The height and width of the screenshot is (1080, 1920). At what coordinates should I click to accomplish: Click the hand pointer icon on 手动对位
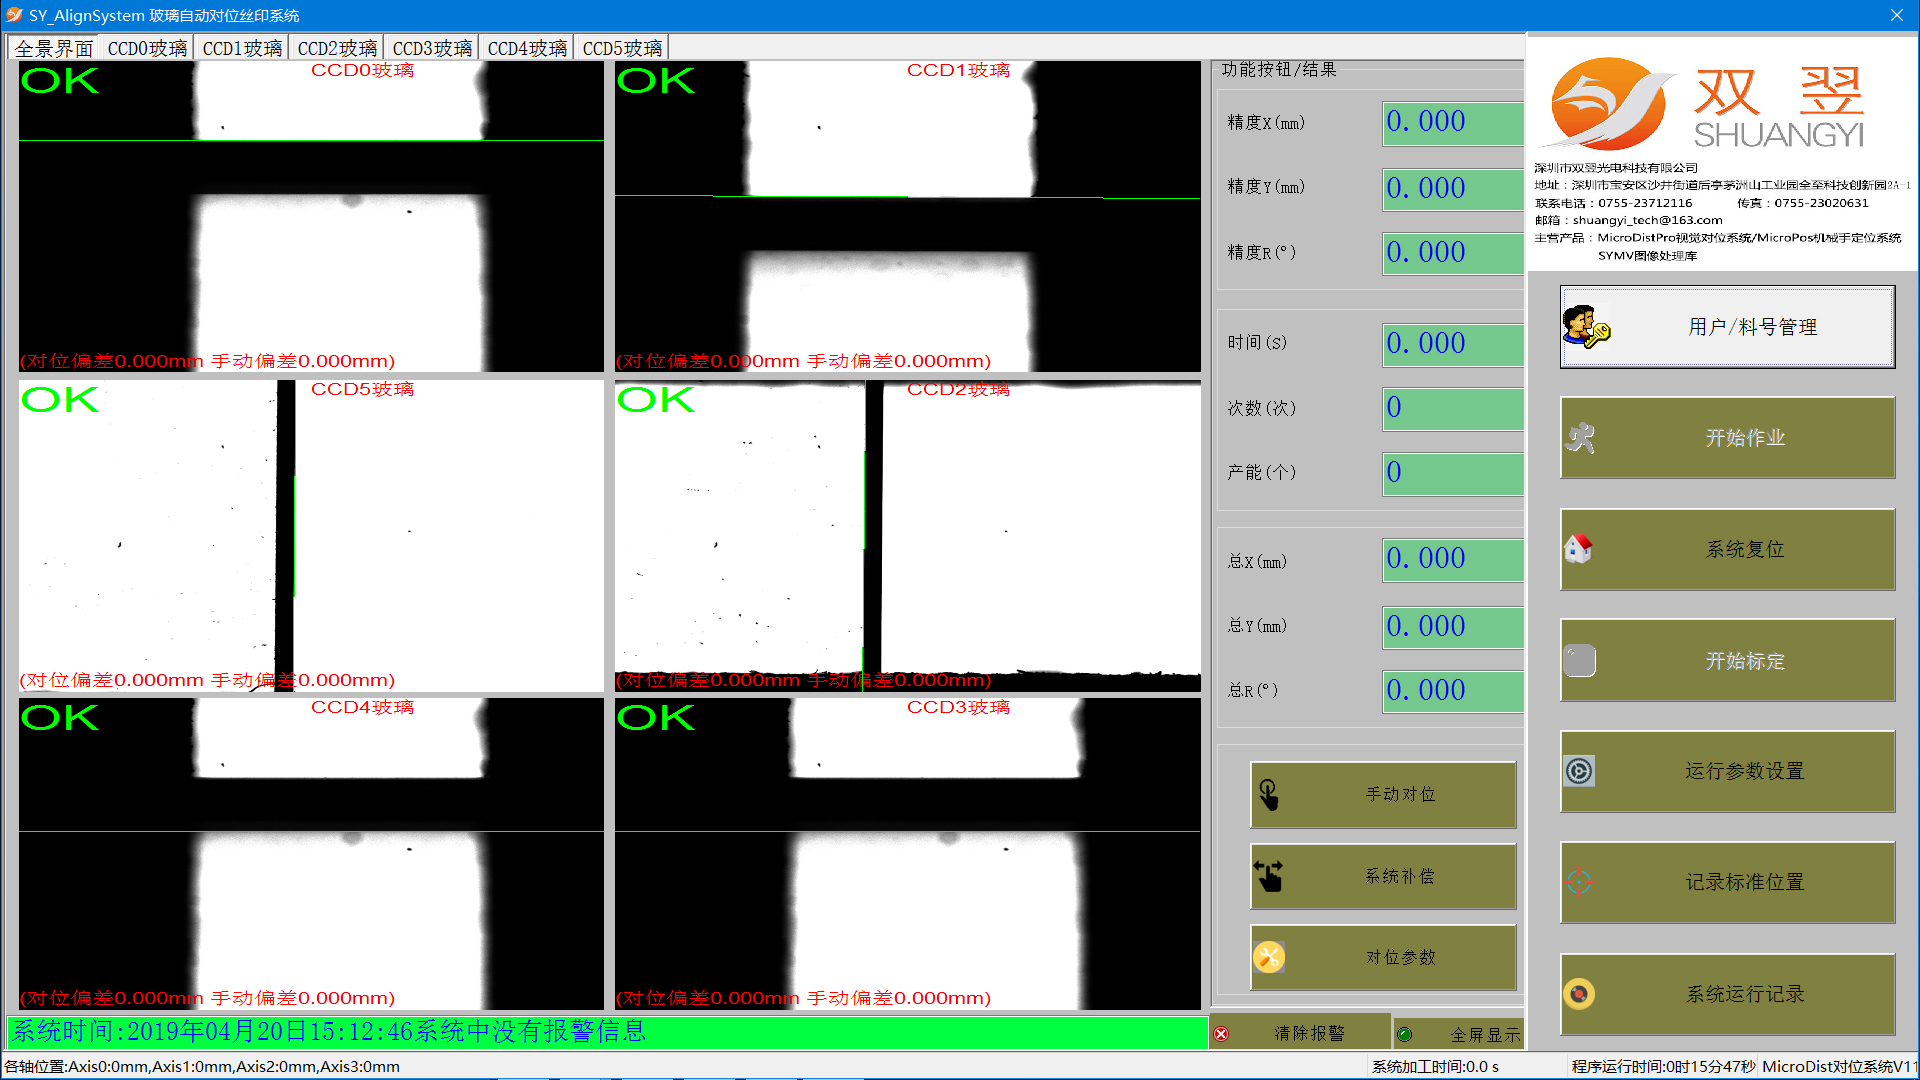coord(1269,794)
